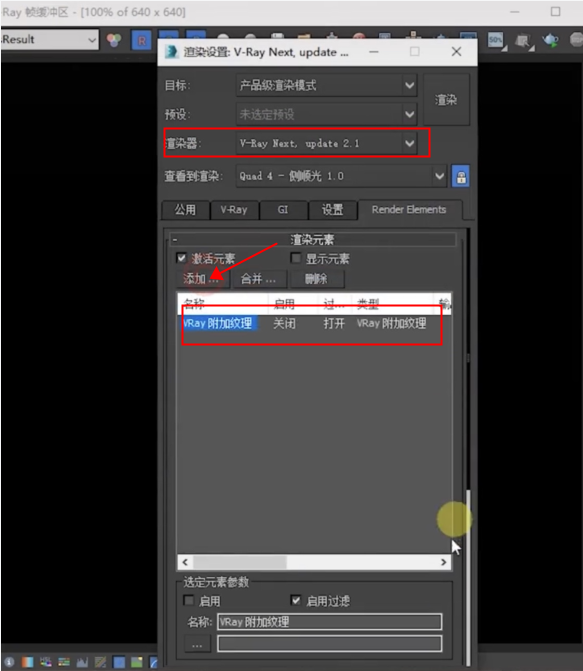Click the 过... column header
583x671 pixels.
click(334, 304)
